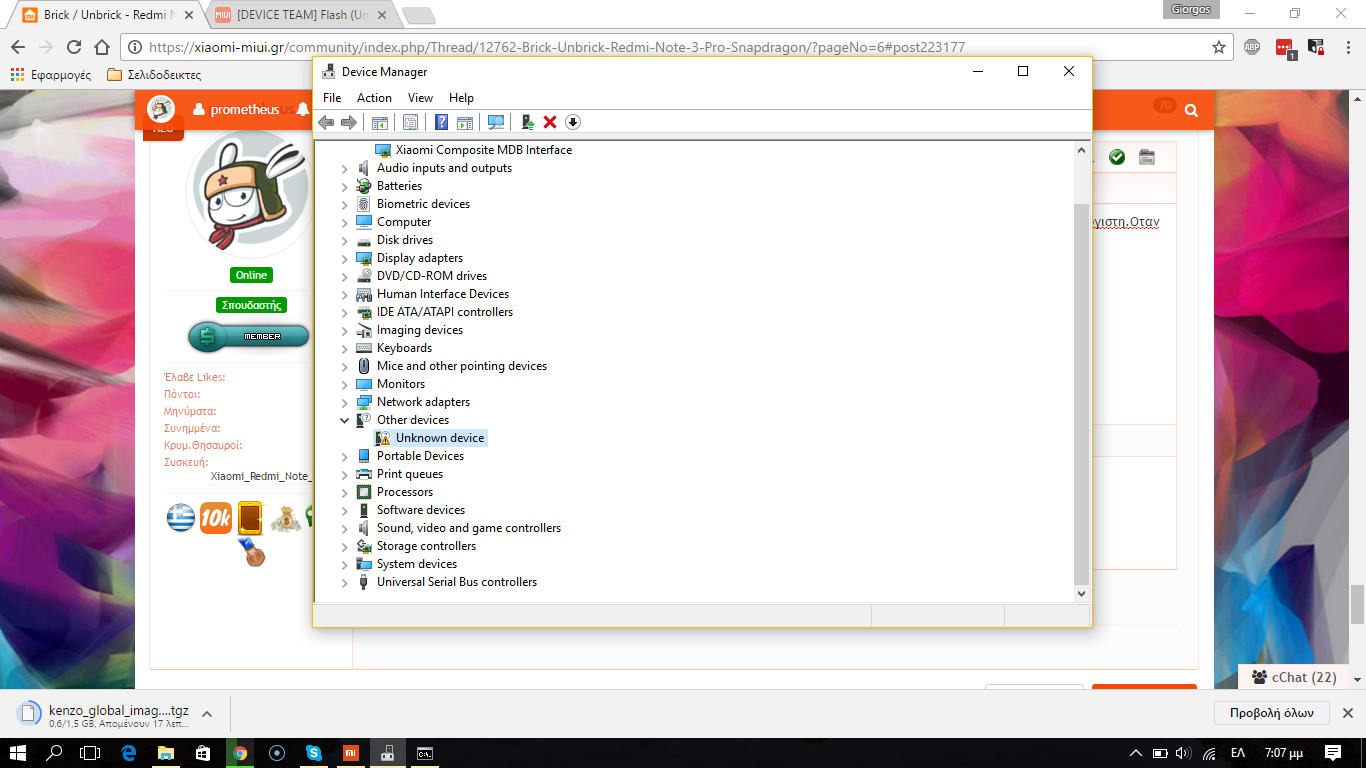Viewport: 1366px width, 768px height.
Task: Open the View menu in Device Manager
Action: [420, 98]
